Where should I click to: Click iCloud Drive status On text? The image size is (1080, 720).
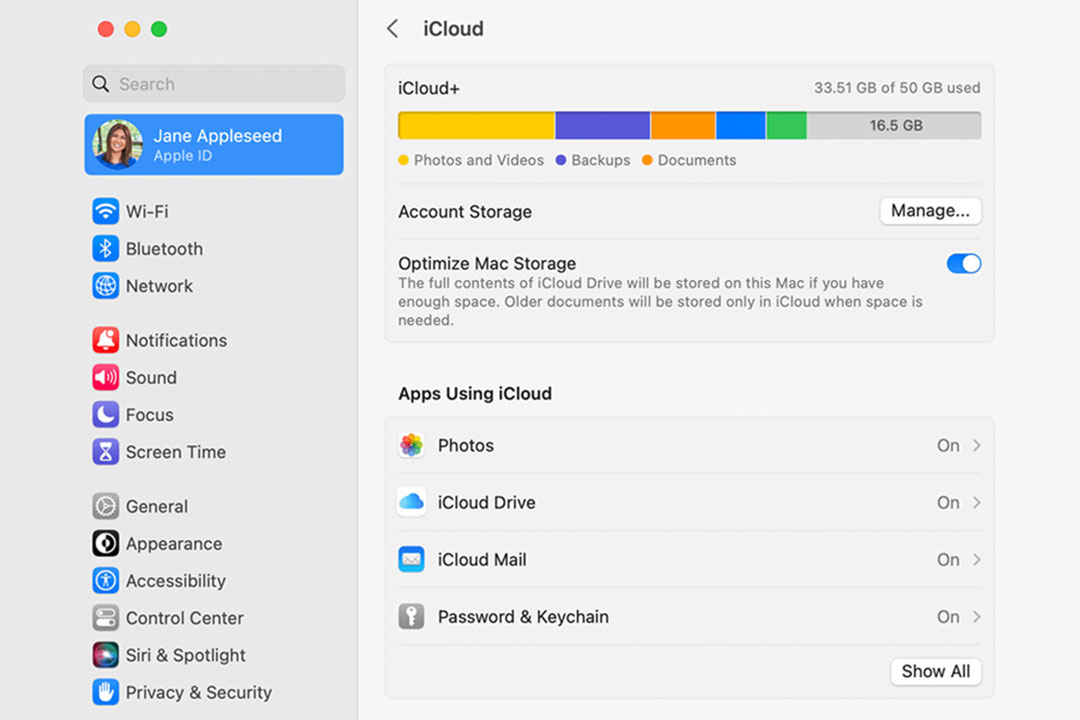[948, 502]
